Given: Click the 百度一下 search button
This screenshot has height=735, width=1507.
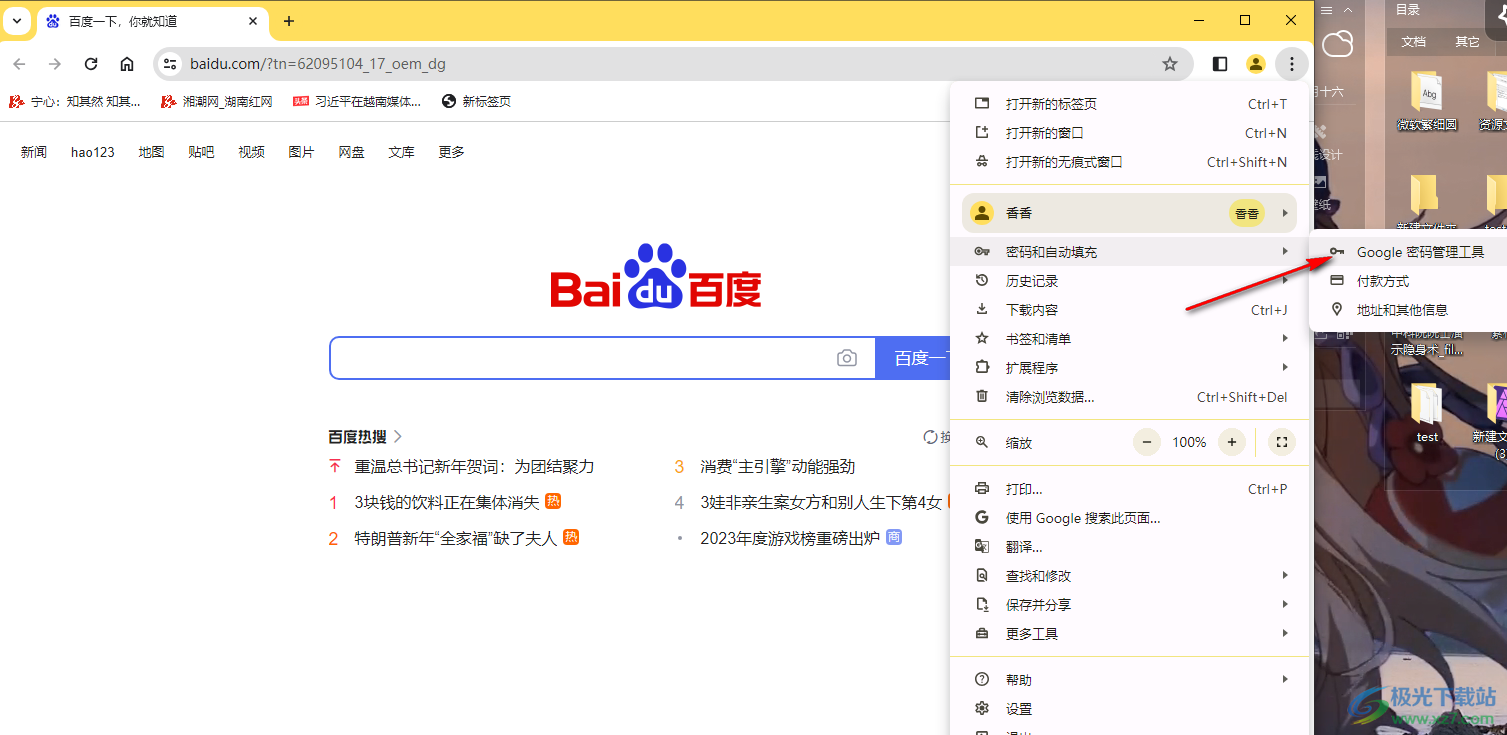Looking at the screenshot, I should tap(913, 358).
